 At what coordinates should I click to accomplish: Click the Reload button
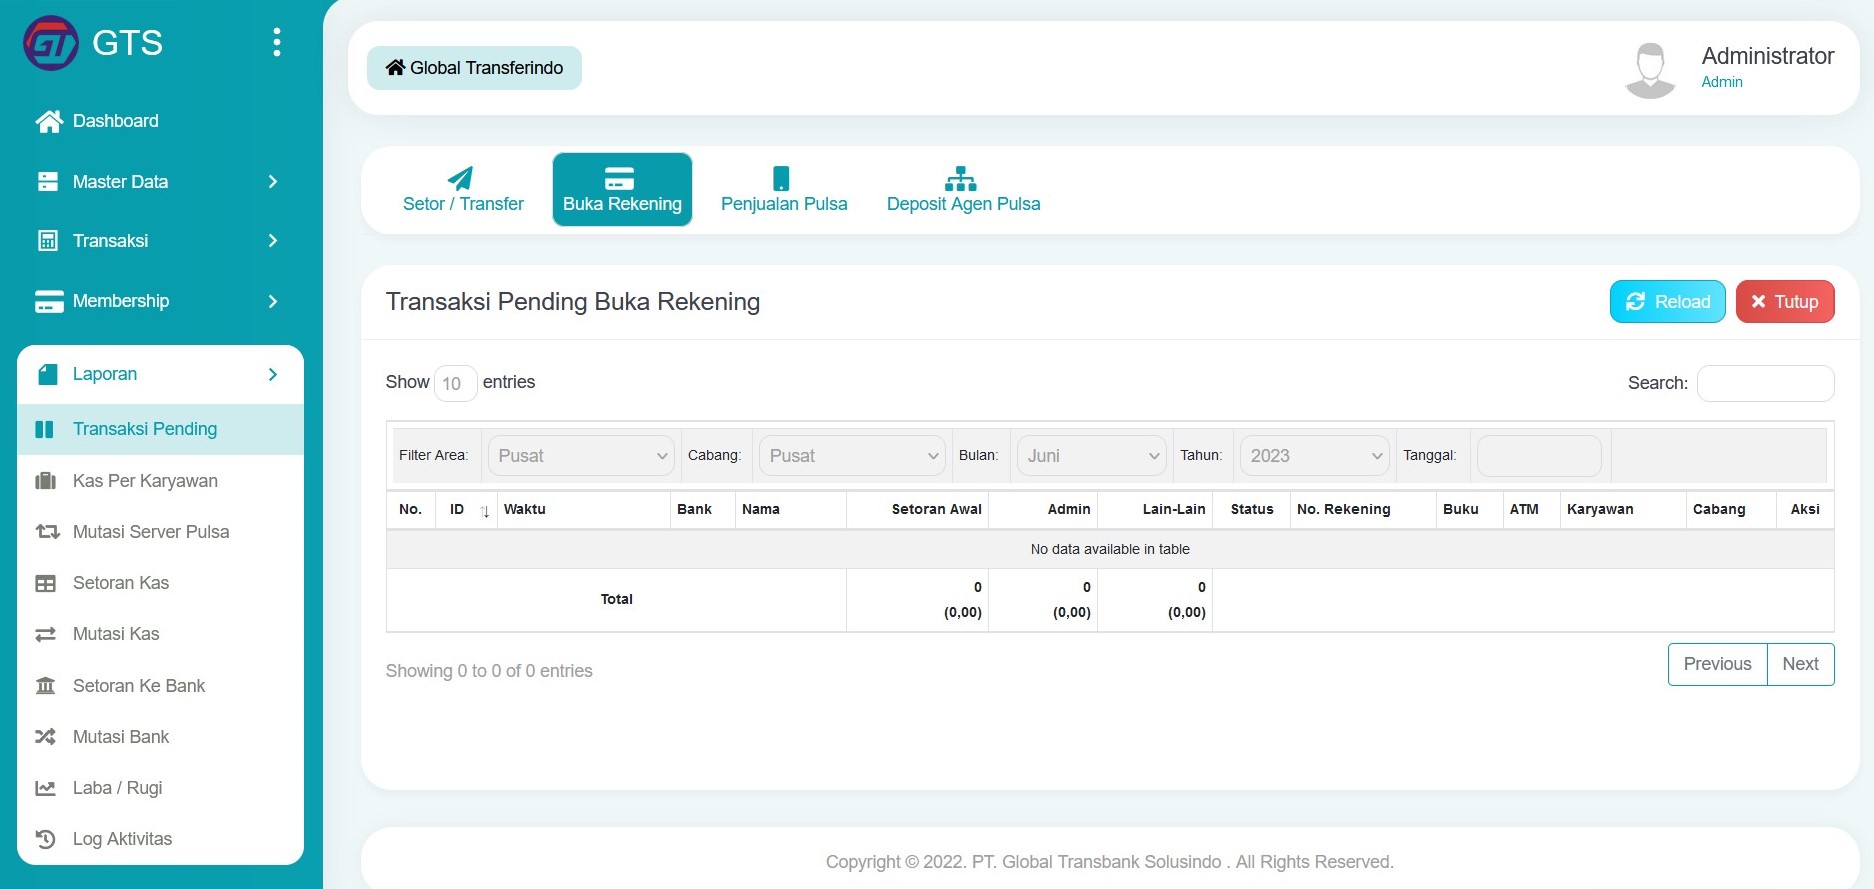coord(1667,302)
